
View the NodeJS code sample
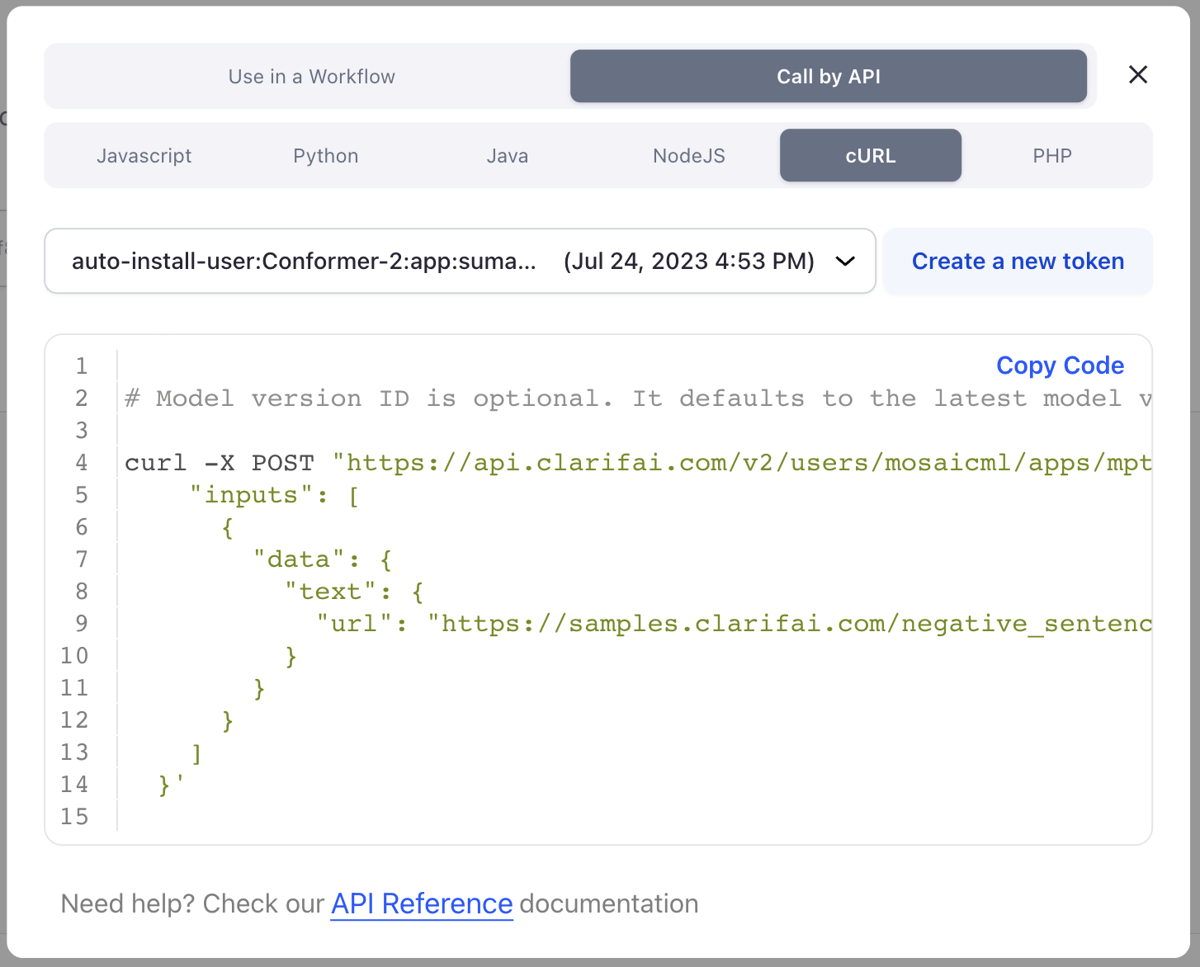(x=688, y=155)
